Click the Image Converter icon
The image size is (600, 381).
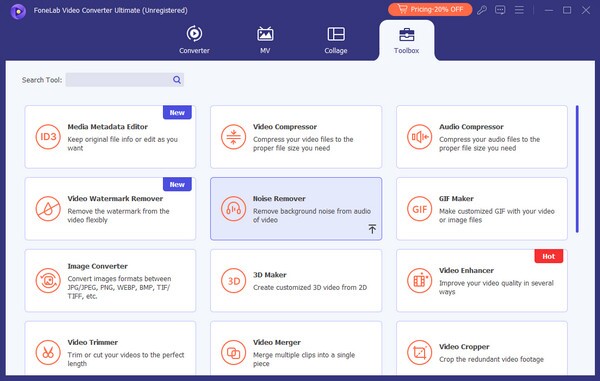[48, 281]
